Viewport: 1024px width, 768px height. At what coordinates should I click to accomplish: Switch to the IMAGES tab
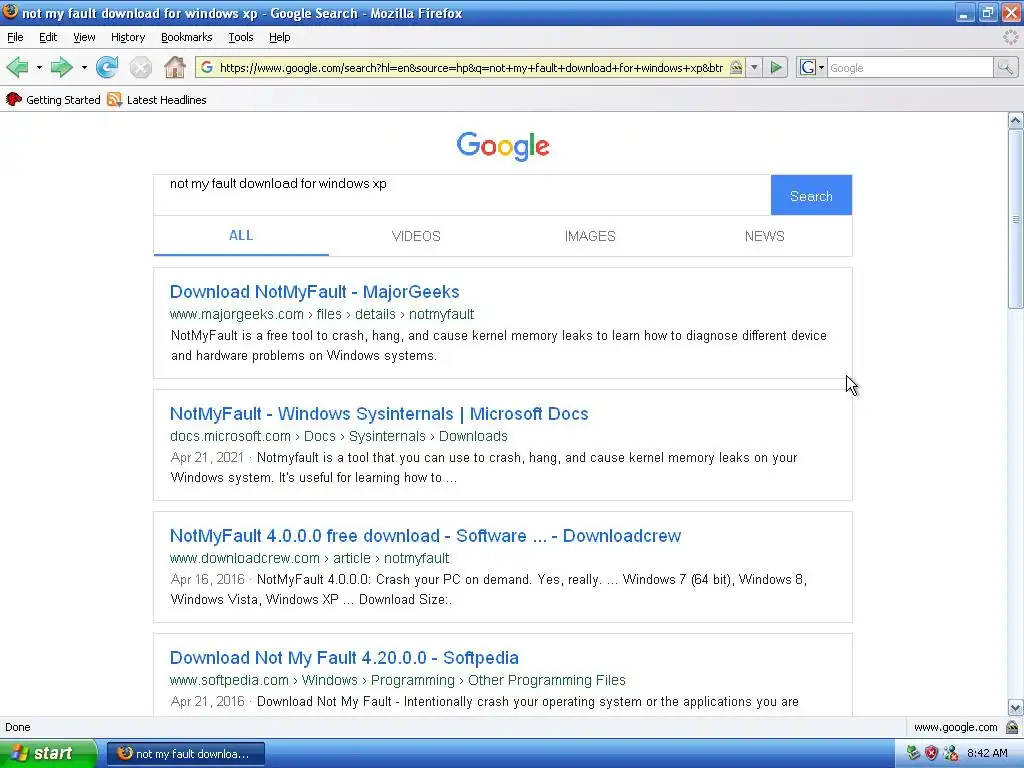pos(590,236)
